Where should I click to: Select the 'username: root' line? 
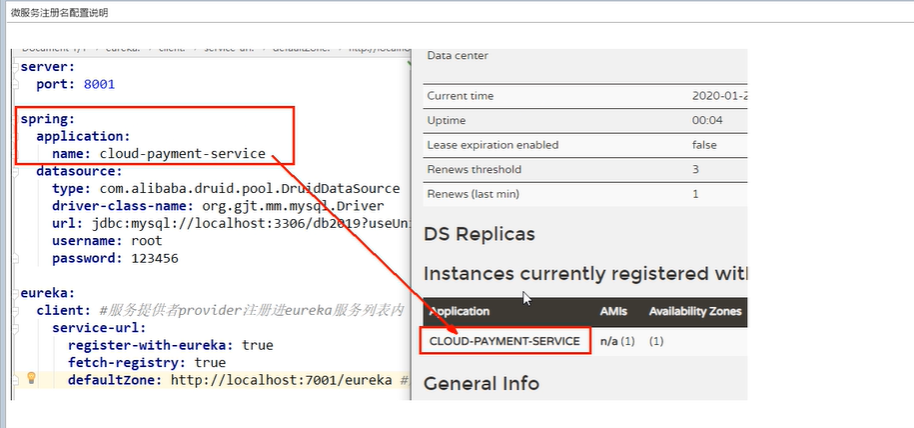coord(107,241)
